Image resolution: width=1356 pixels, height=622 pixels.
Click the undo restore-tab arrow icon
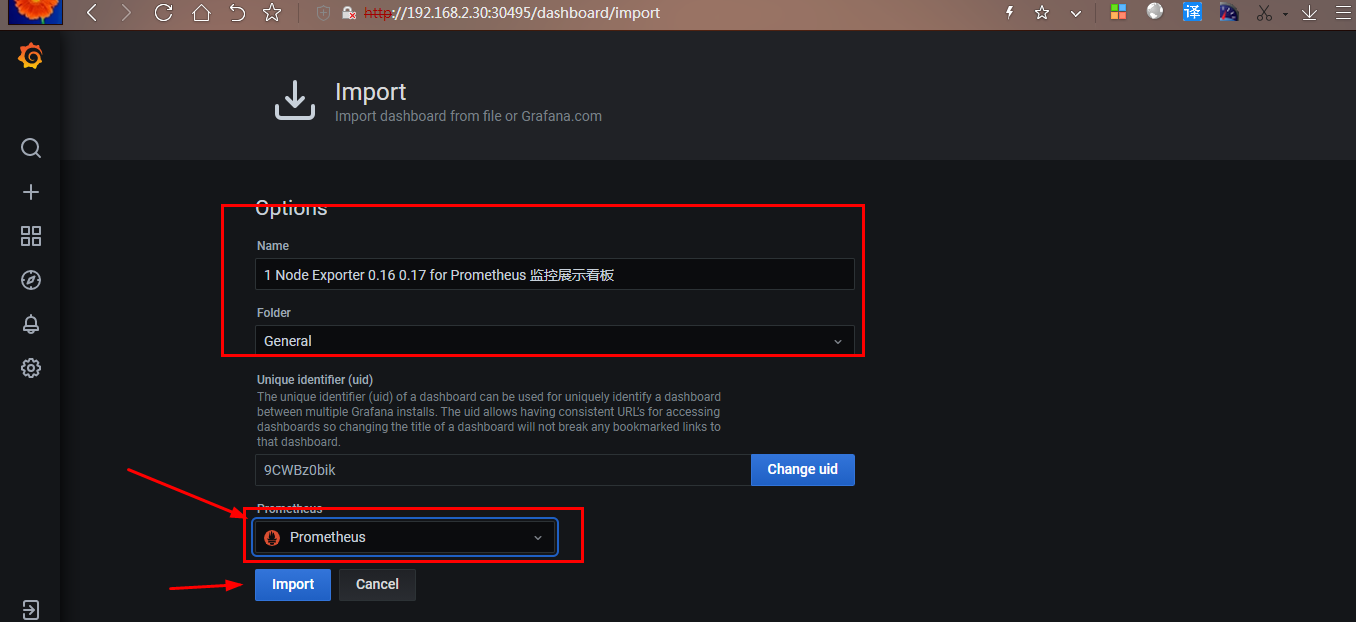237,13
